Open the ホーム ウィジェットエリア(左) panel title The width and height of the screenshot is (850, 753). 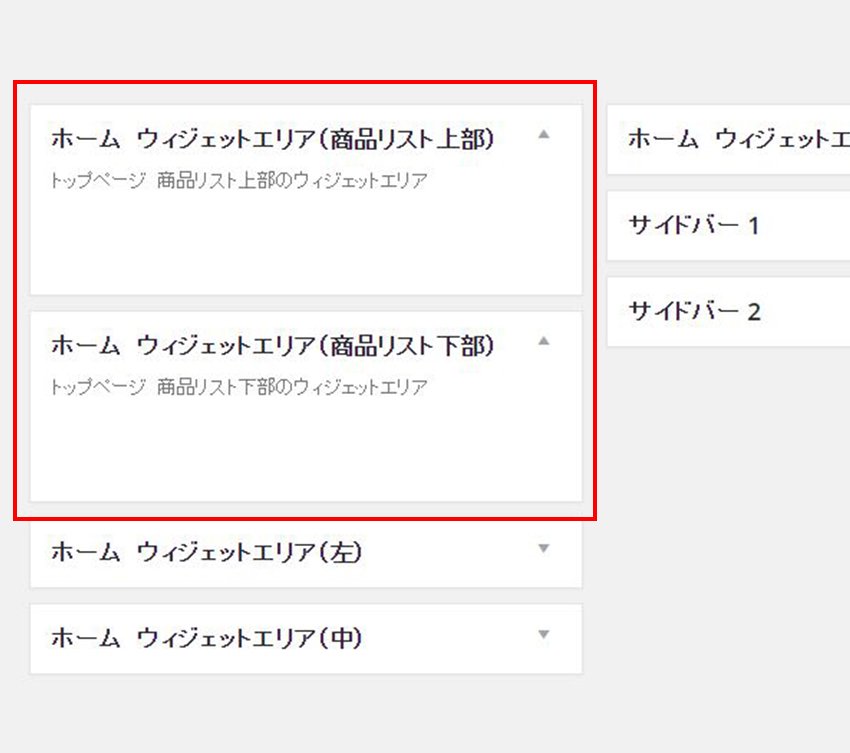coord(205,551)
